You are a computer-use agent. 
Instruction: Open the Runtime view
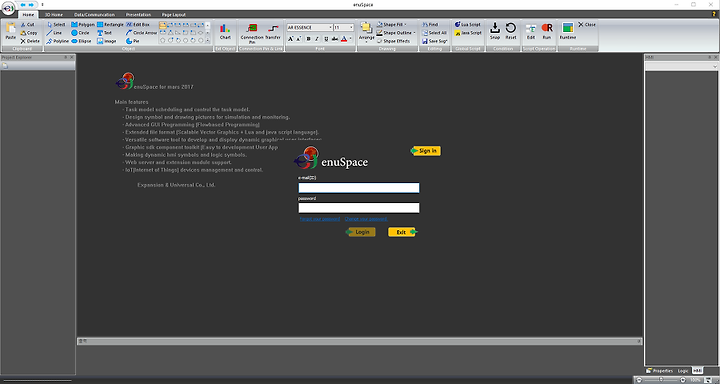[x=568, y=31]
